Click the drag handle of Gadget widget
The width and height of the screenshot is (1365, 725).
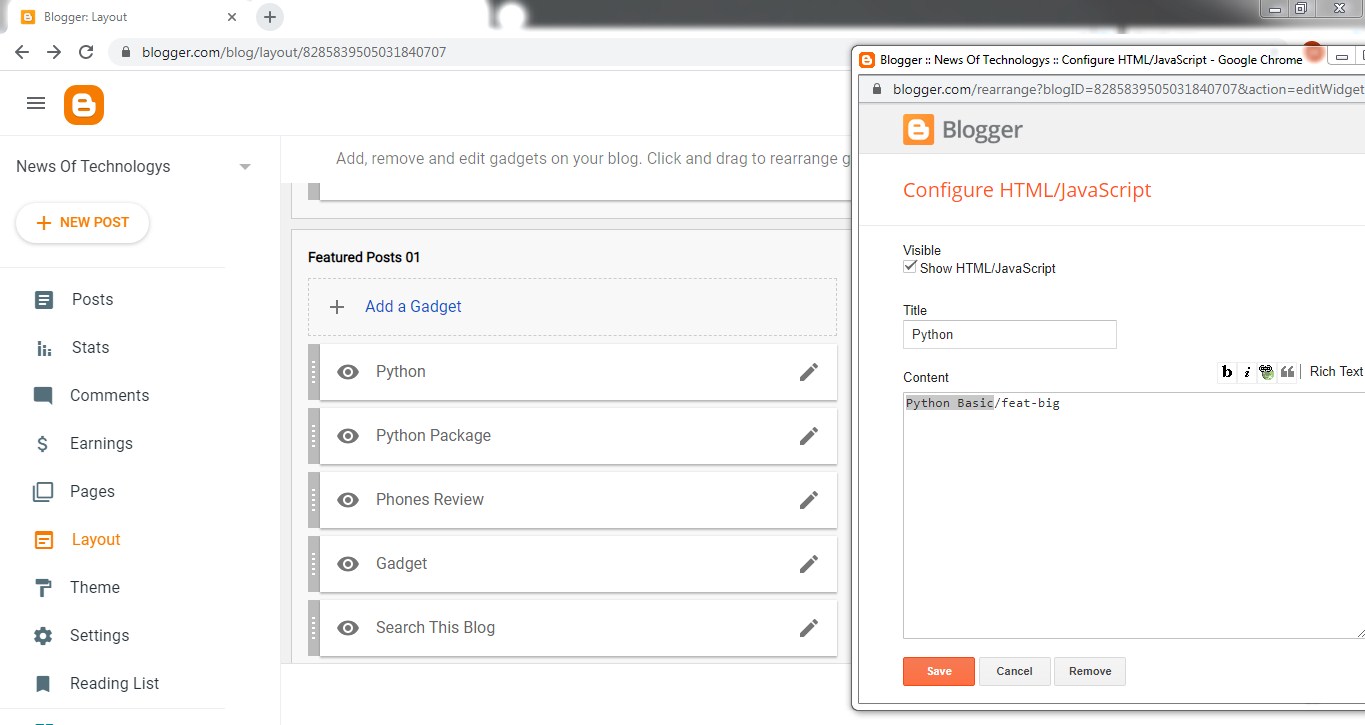point(313,564)
